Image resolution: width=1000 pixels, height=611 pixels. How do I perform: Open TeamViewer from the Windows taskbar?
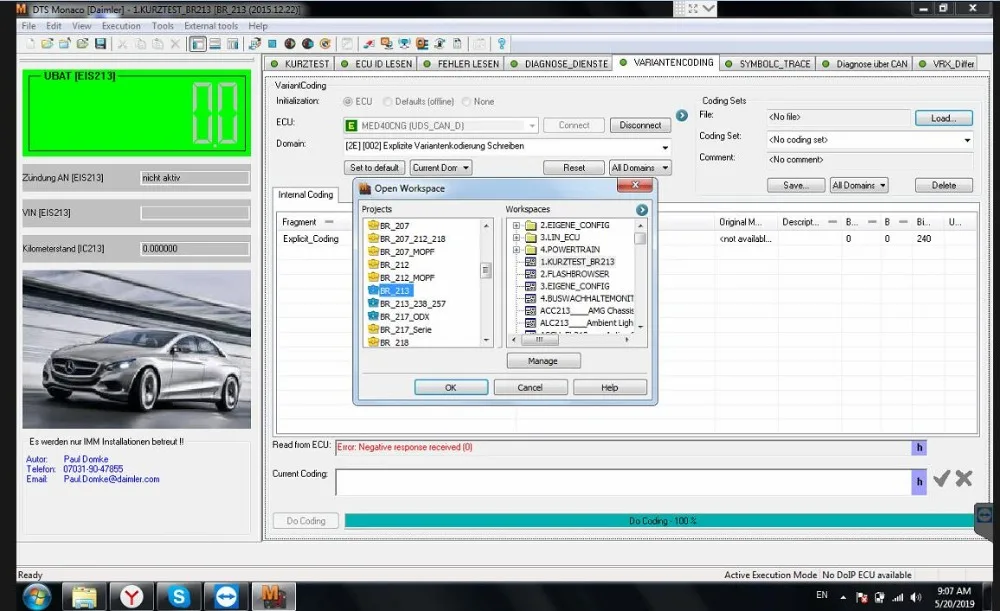226,596
